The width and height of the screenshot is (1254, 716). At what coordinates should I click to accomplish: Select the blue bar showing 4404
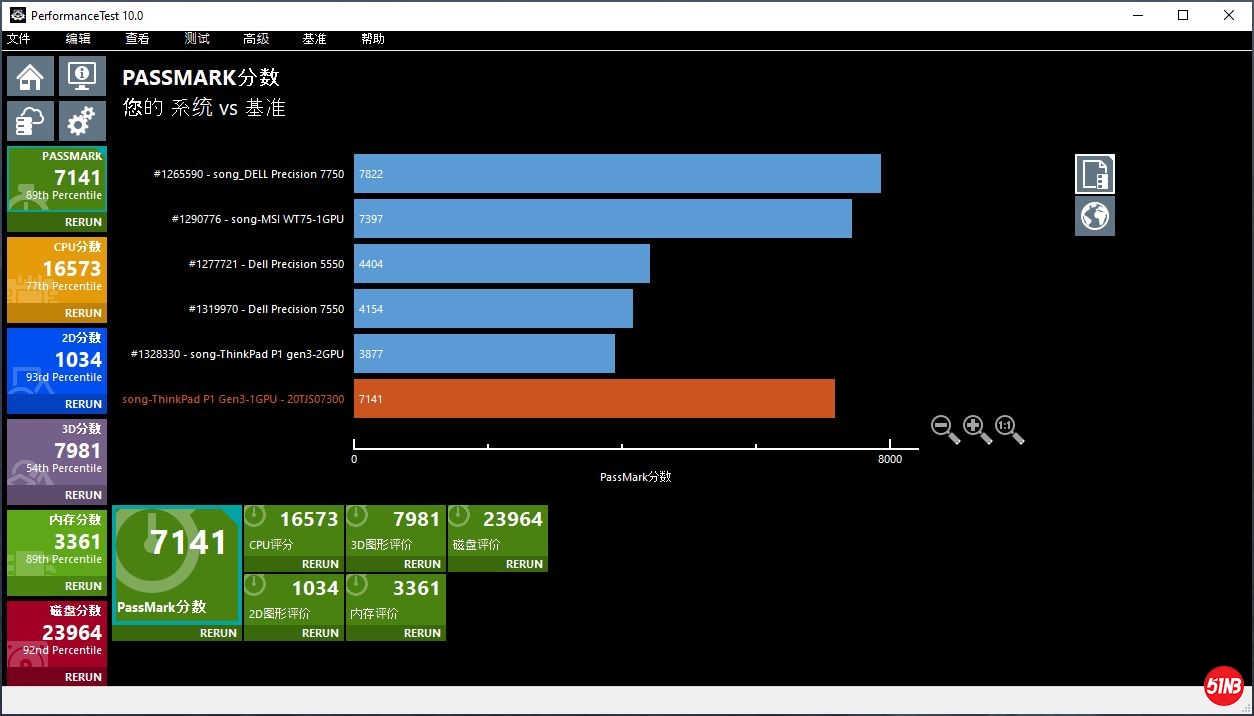point(502,264)
